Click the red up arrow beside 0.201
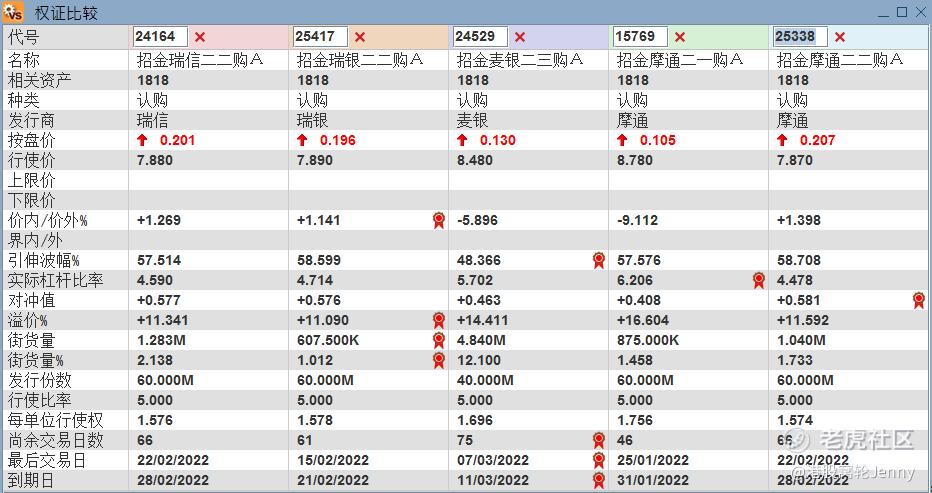932x493 pixels. point(142,140)
